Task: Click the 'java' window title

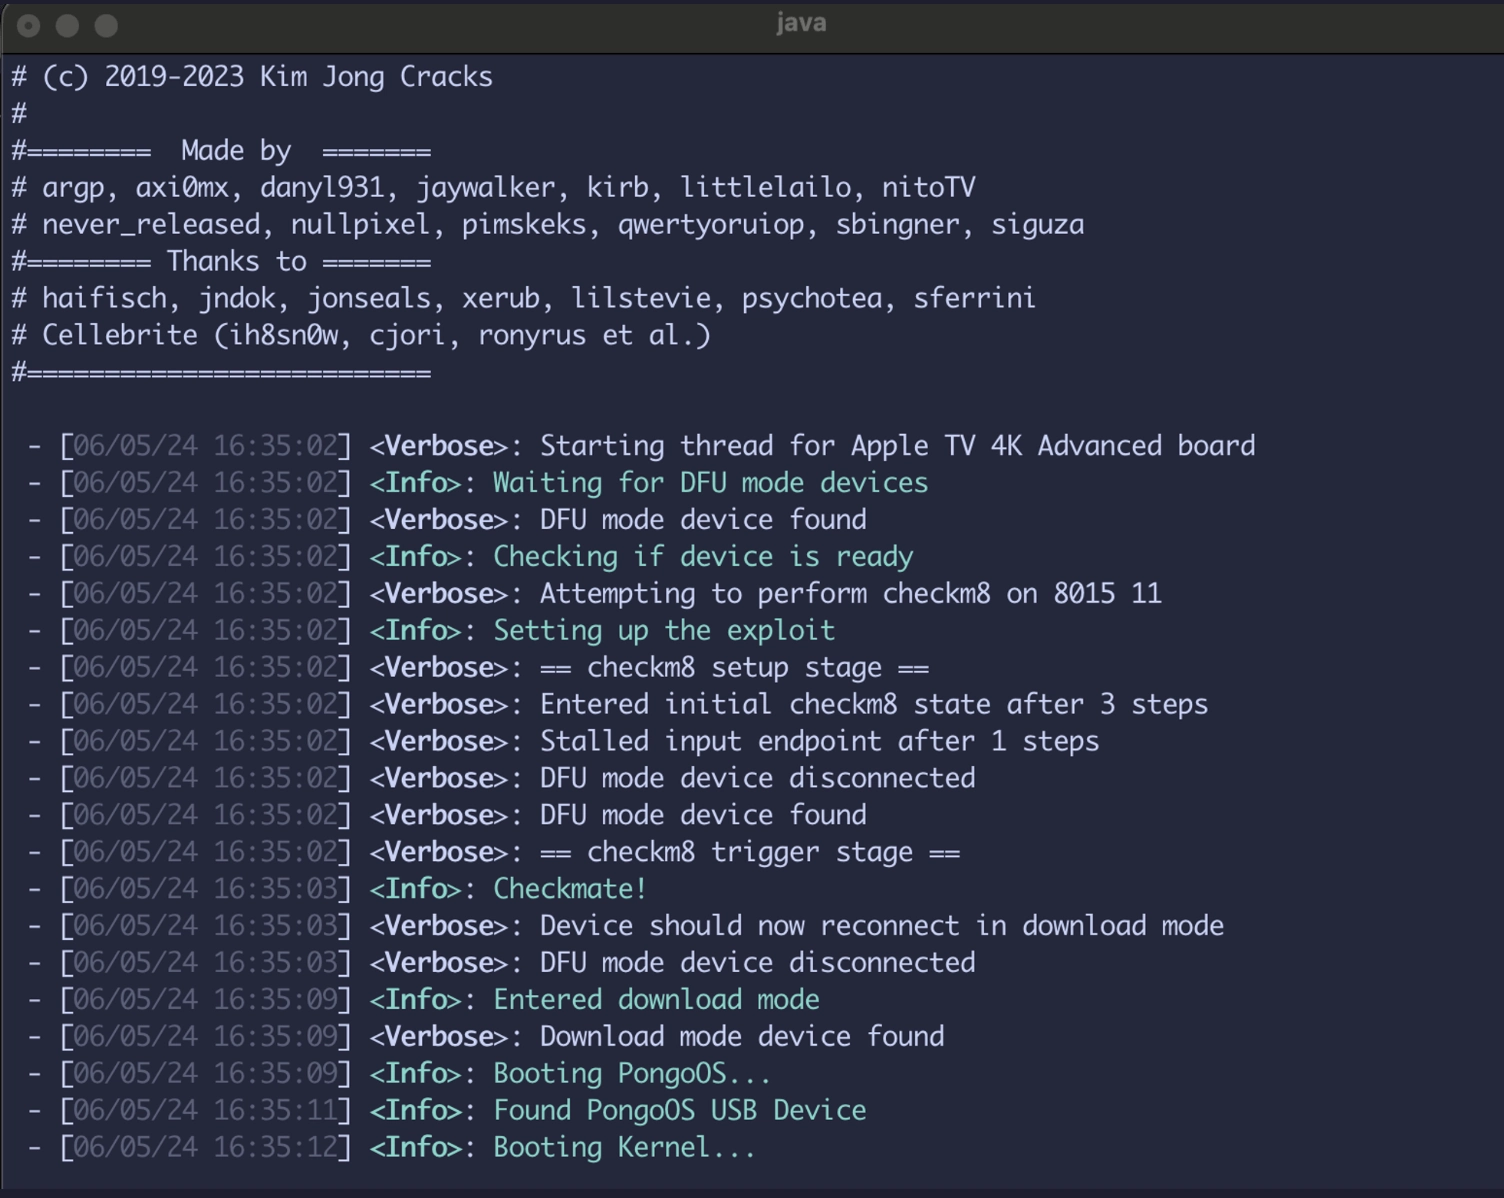Action: (x=801, y=24)
